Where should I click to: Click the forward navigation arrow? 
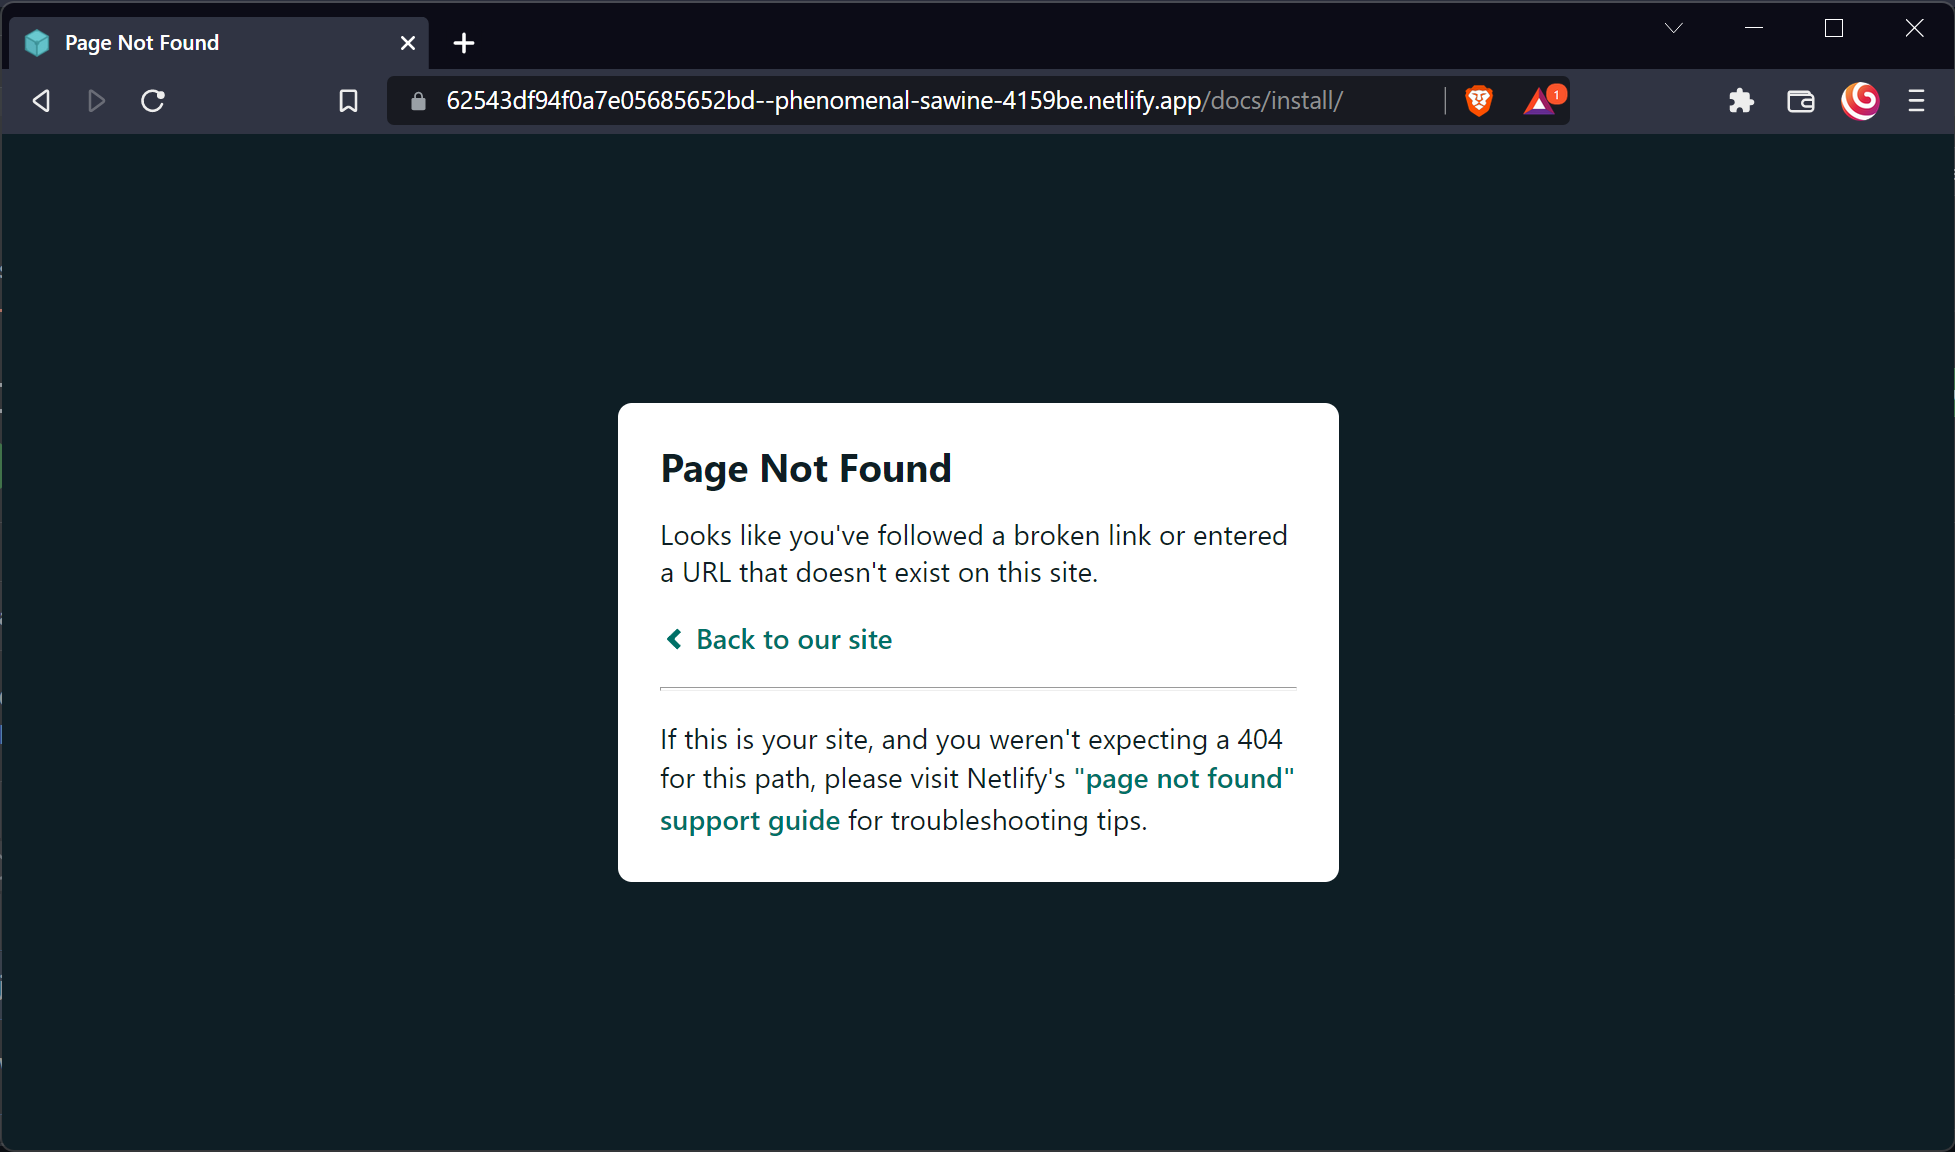pyautogui.click(x=96, y=101)
